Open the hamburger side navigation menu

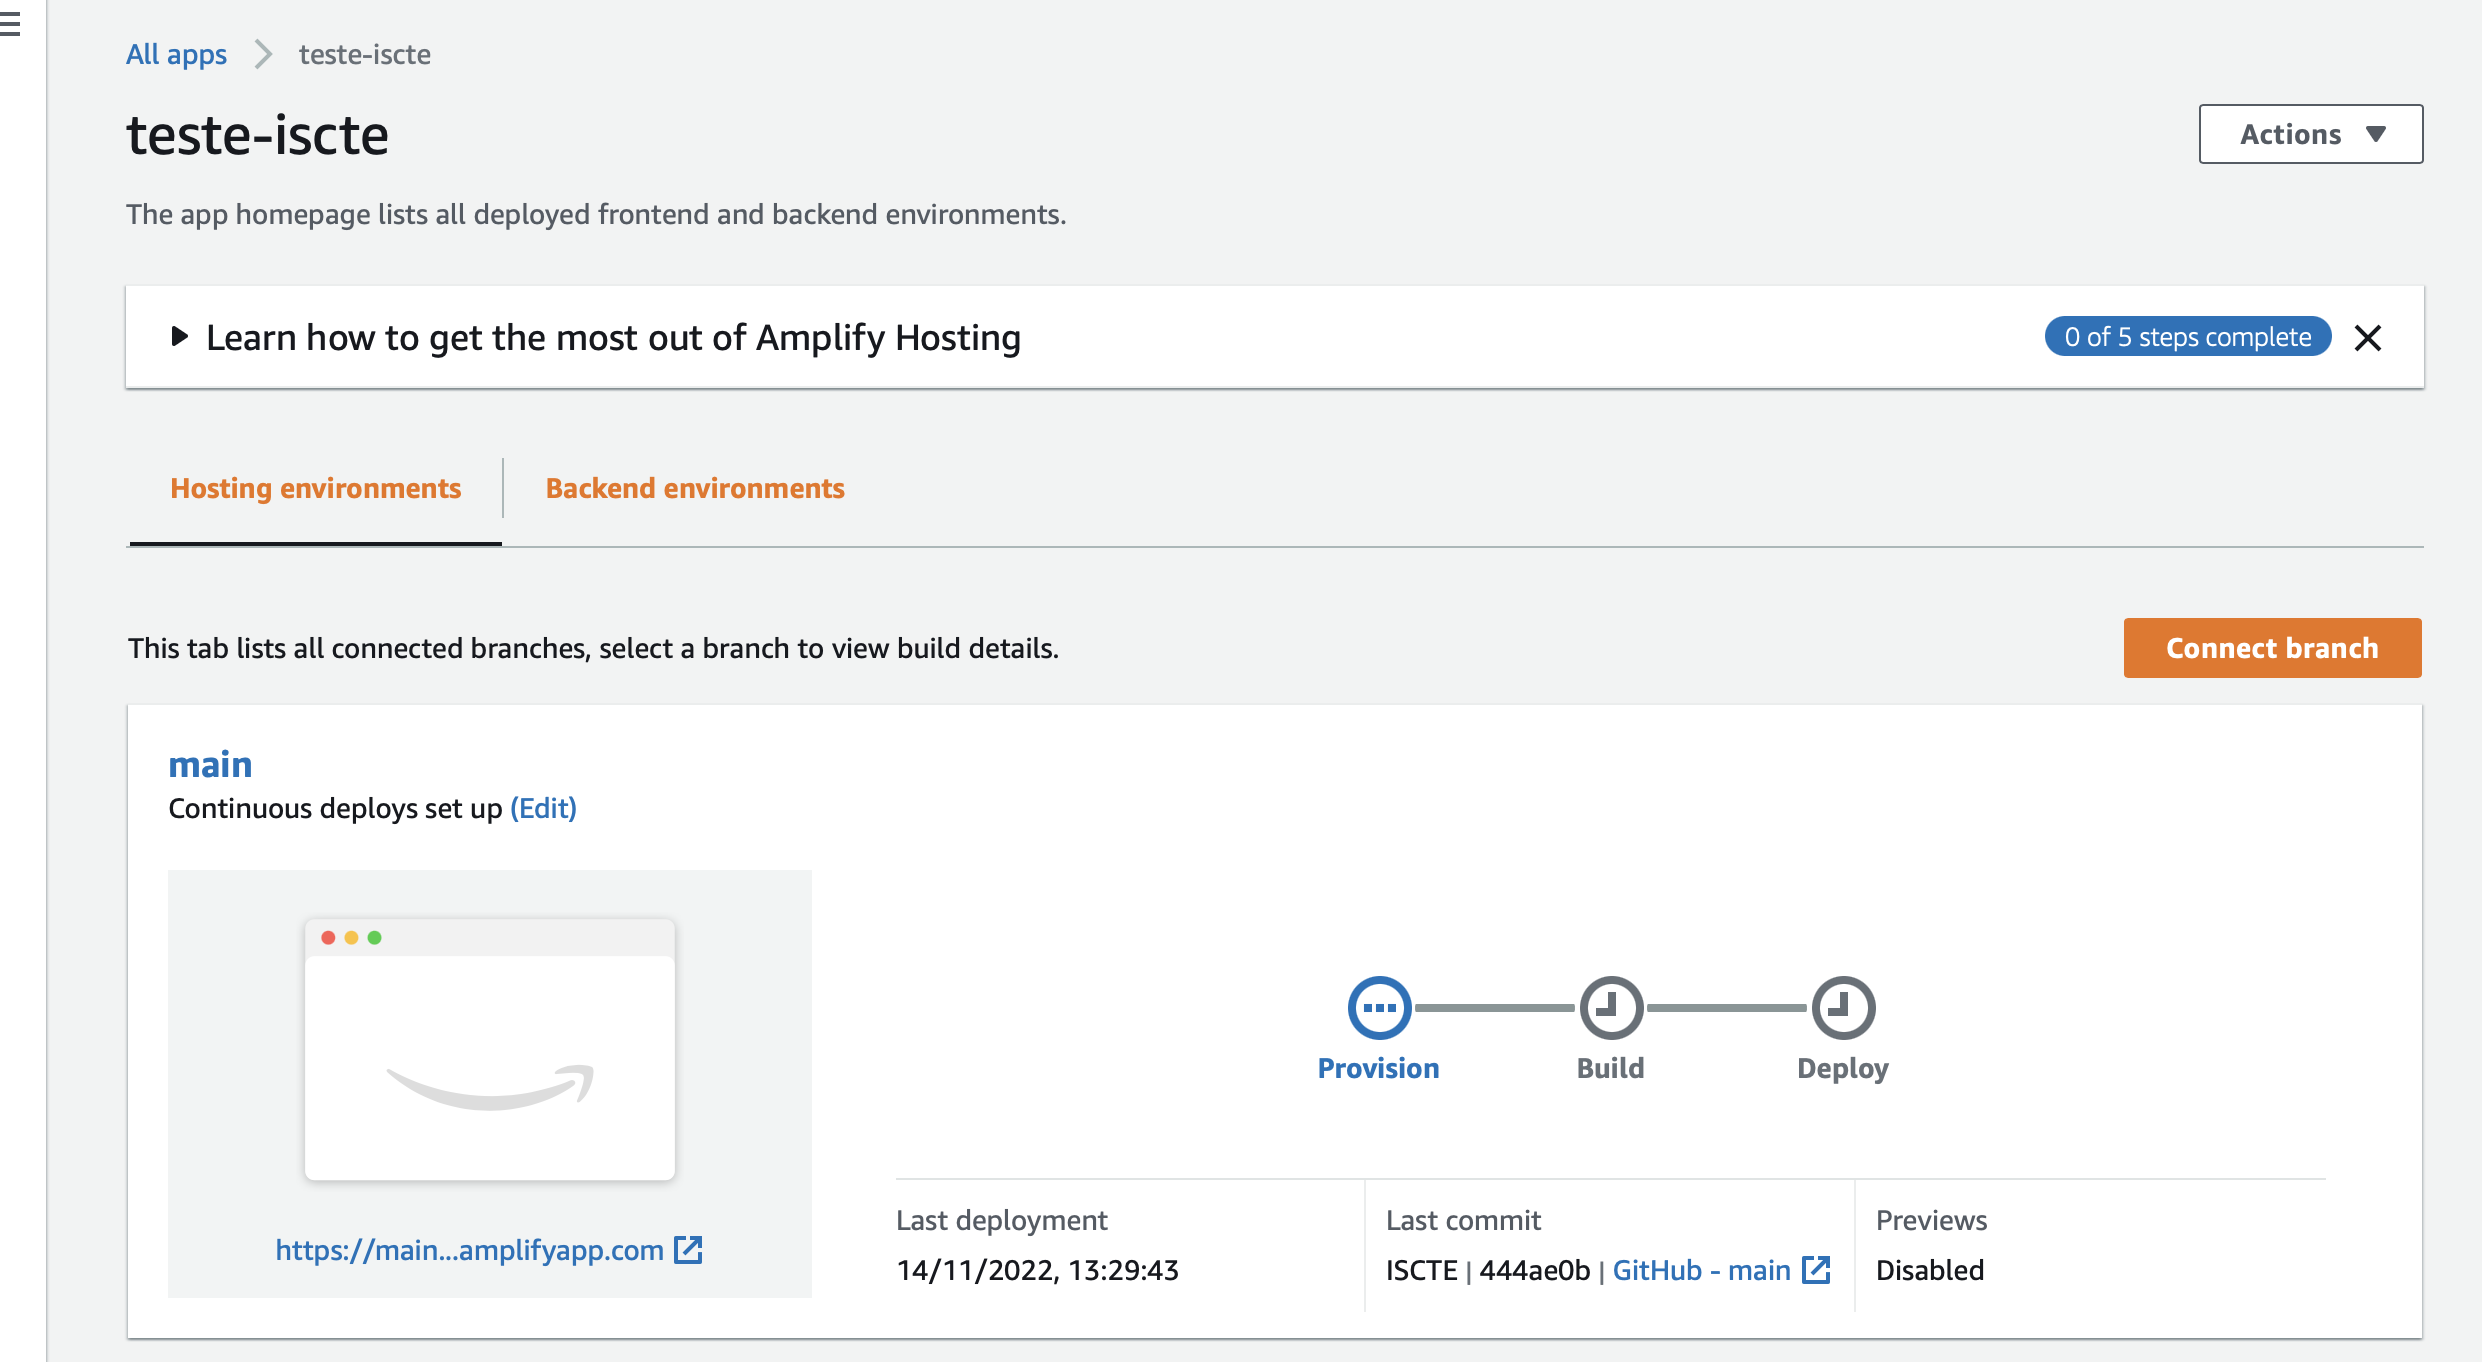point(10,24)
